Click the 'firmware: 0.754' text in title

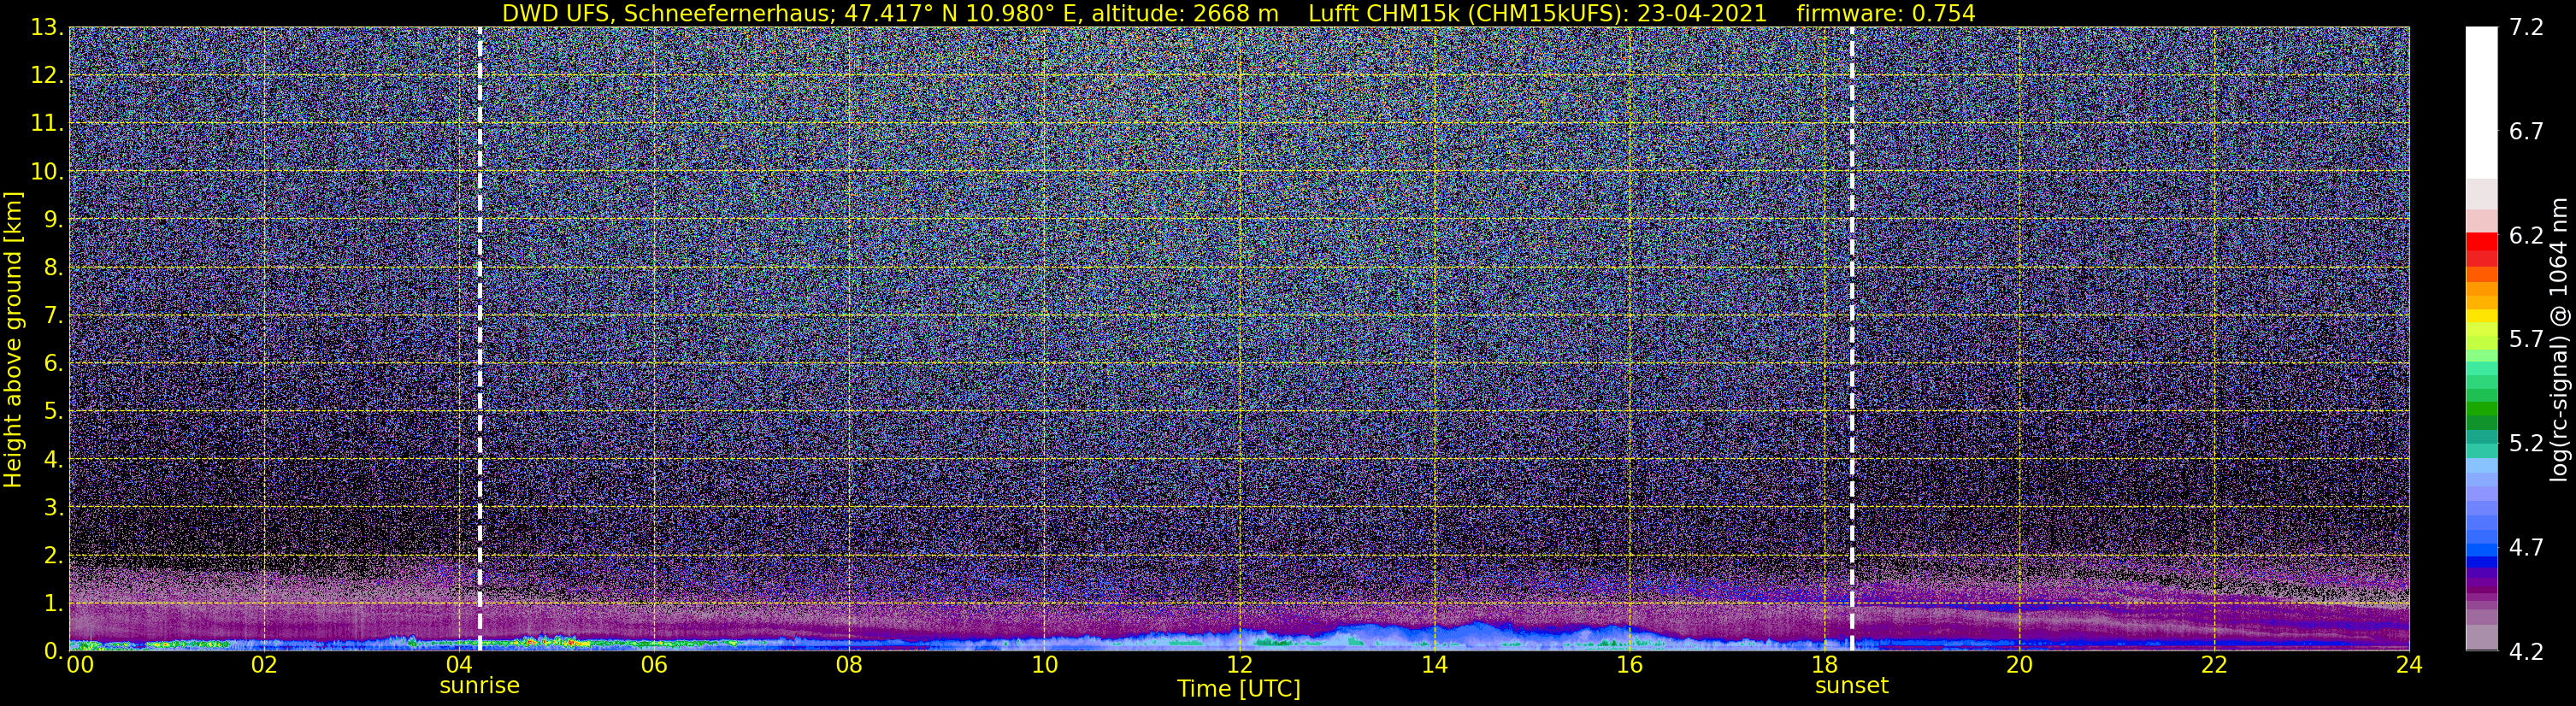tap(1886, 13)
